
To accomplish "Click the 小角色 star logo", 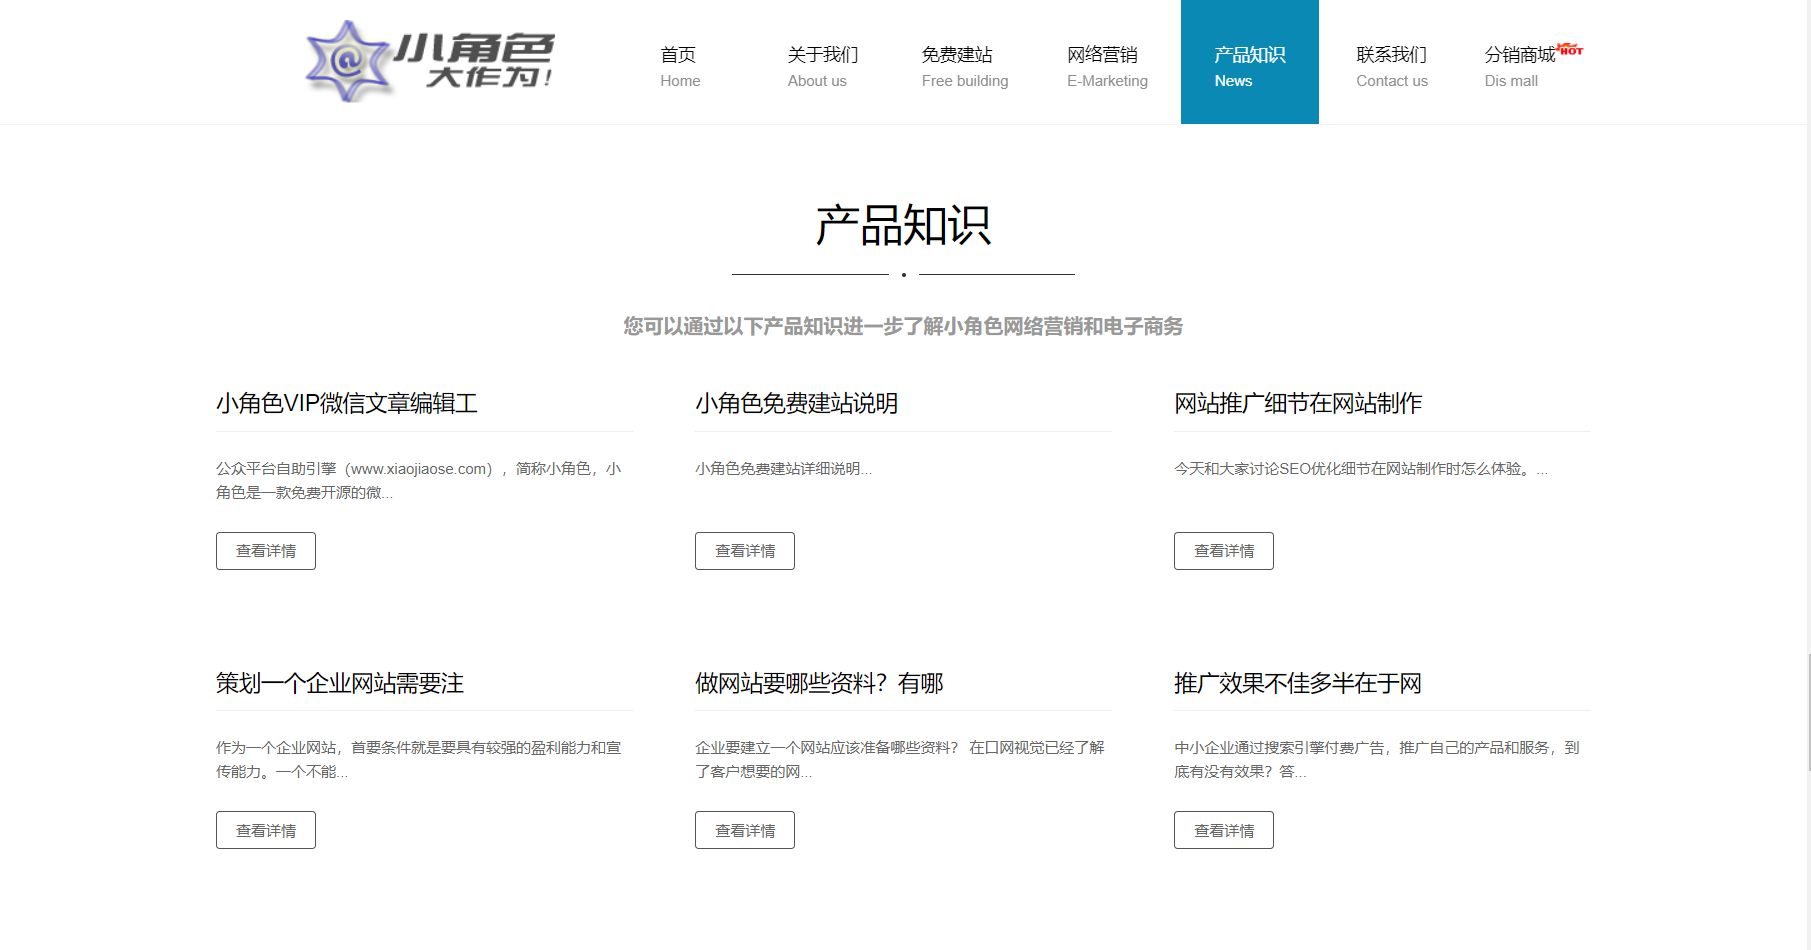I will (347, 62).
